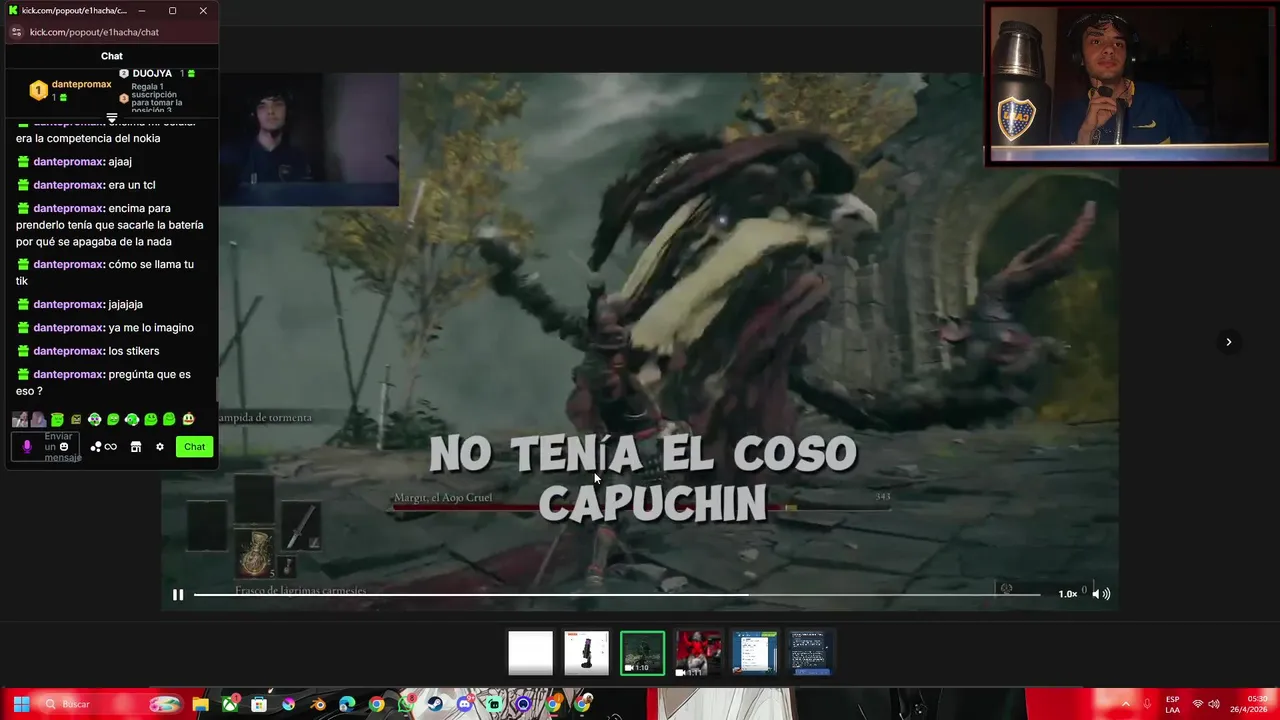Open Discord from the taskbar
The height and width of the screenshot is (720, 1280).
point(465,704)
